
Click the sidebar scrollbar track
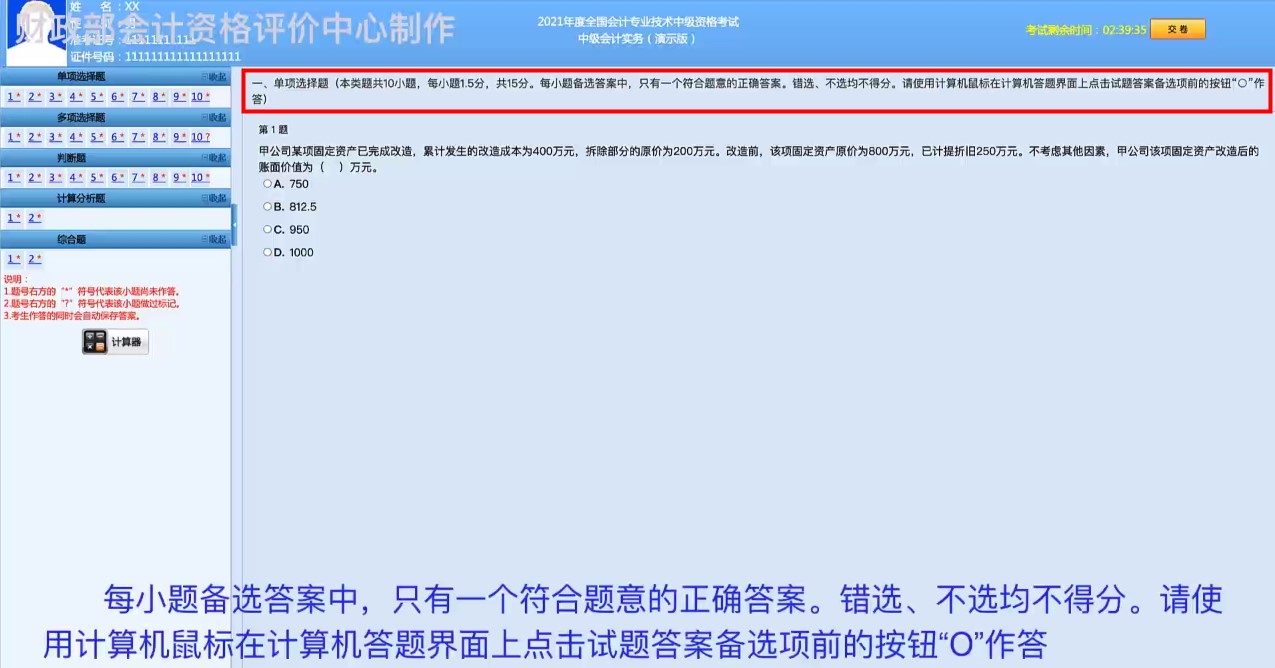click(x=232, y=400)
